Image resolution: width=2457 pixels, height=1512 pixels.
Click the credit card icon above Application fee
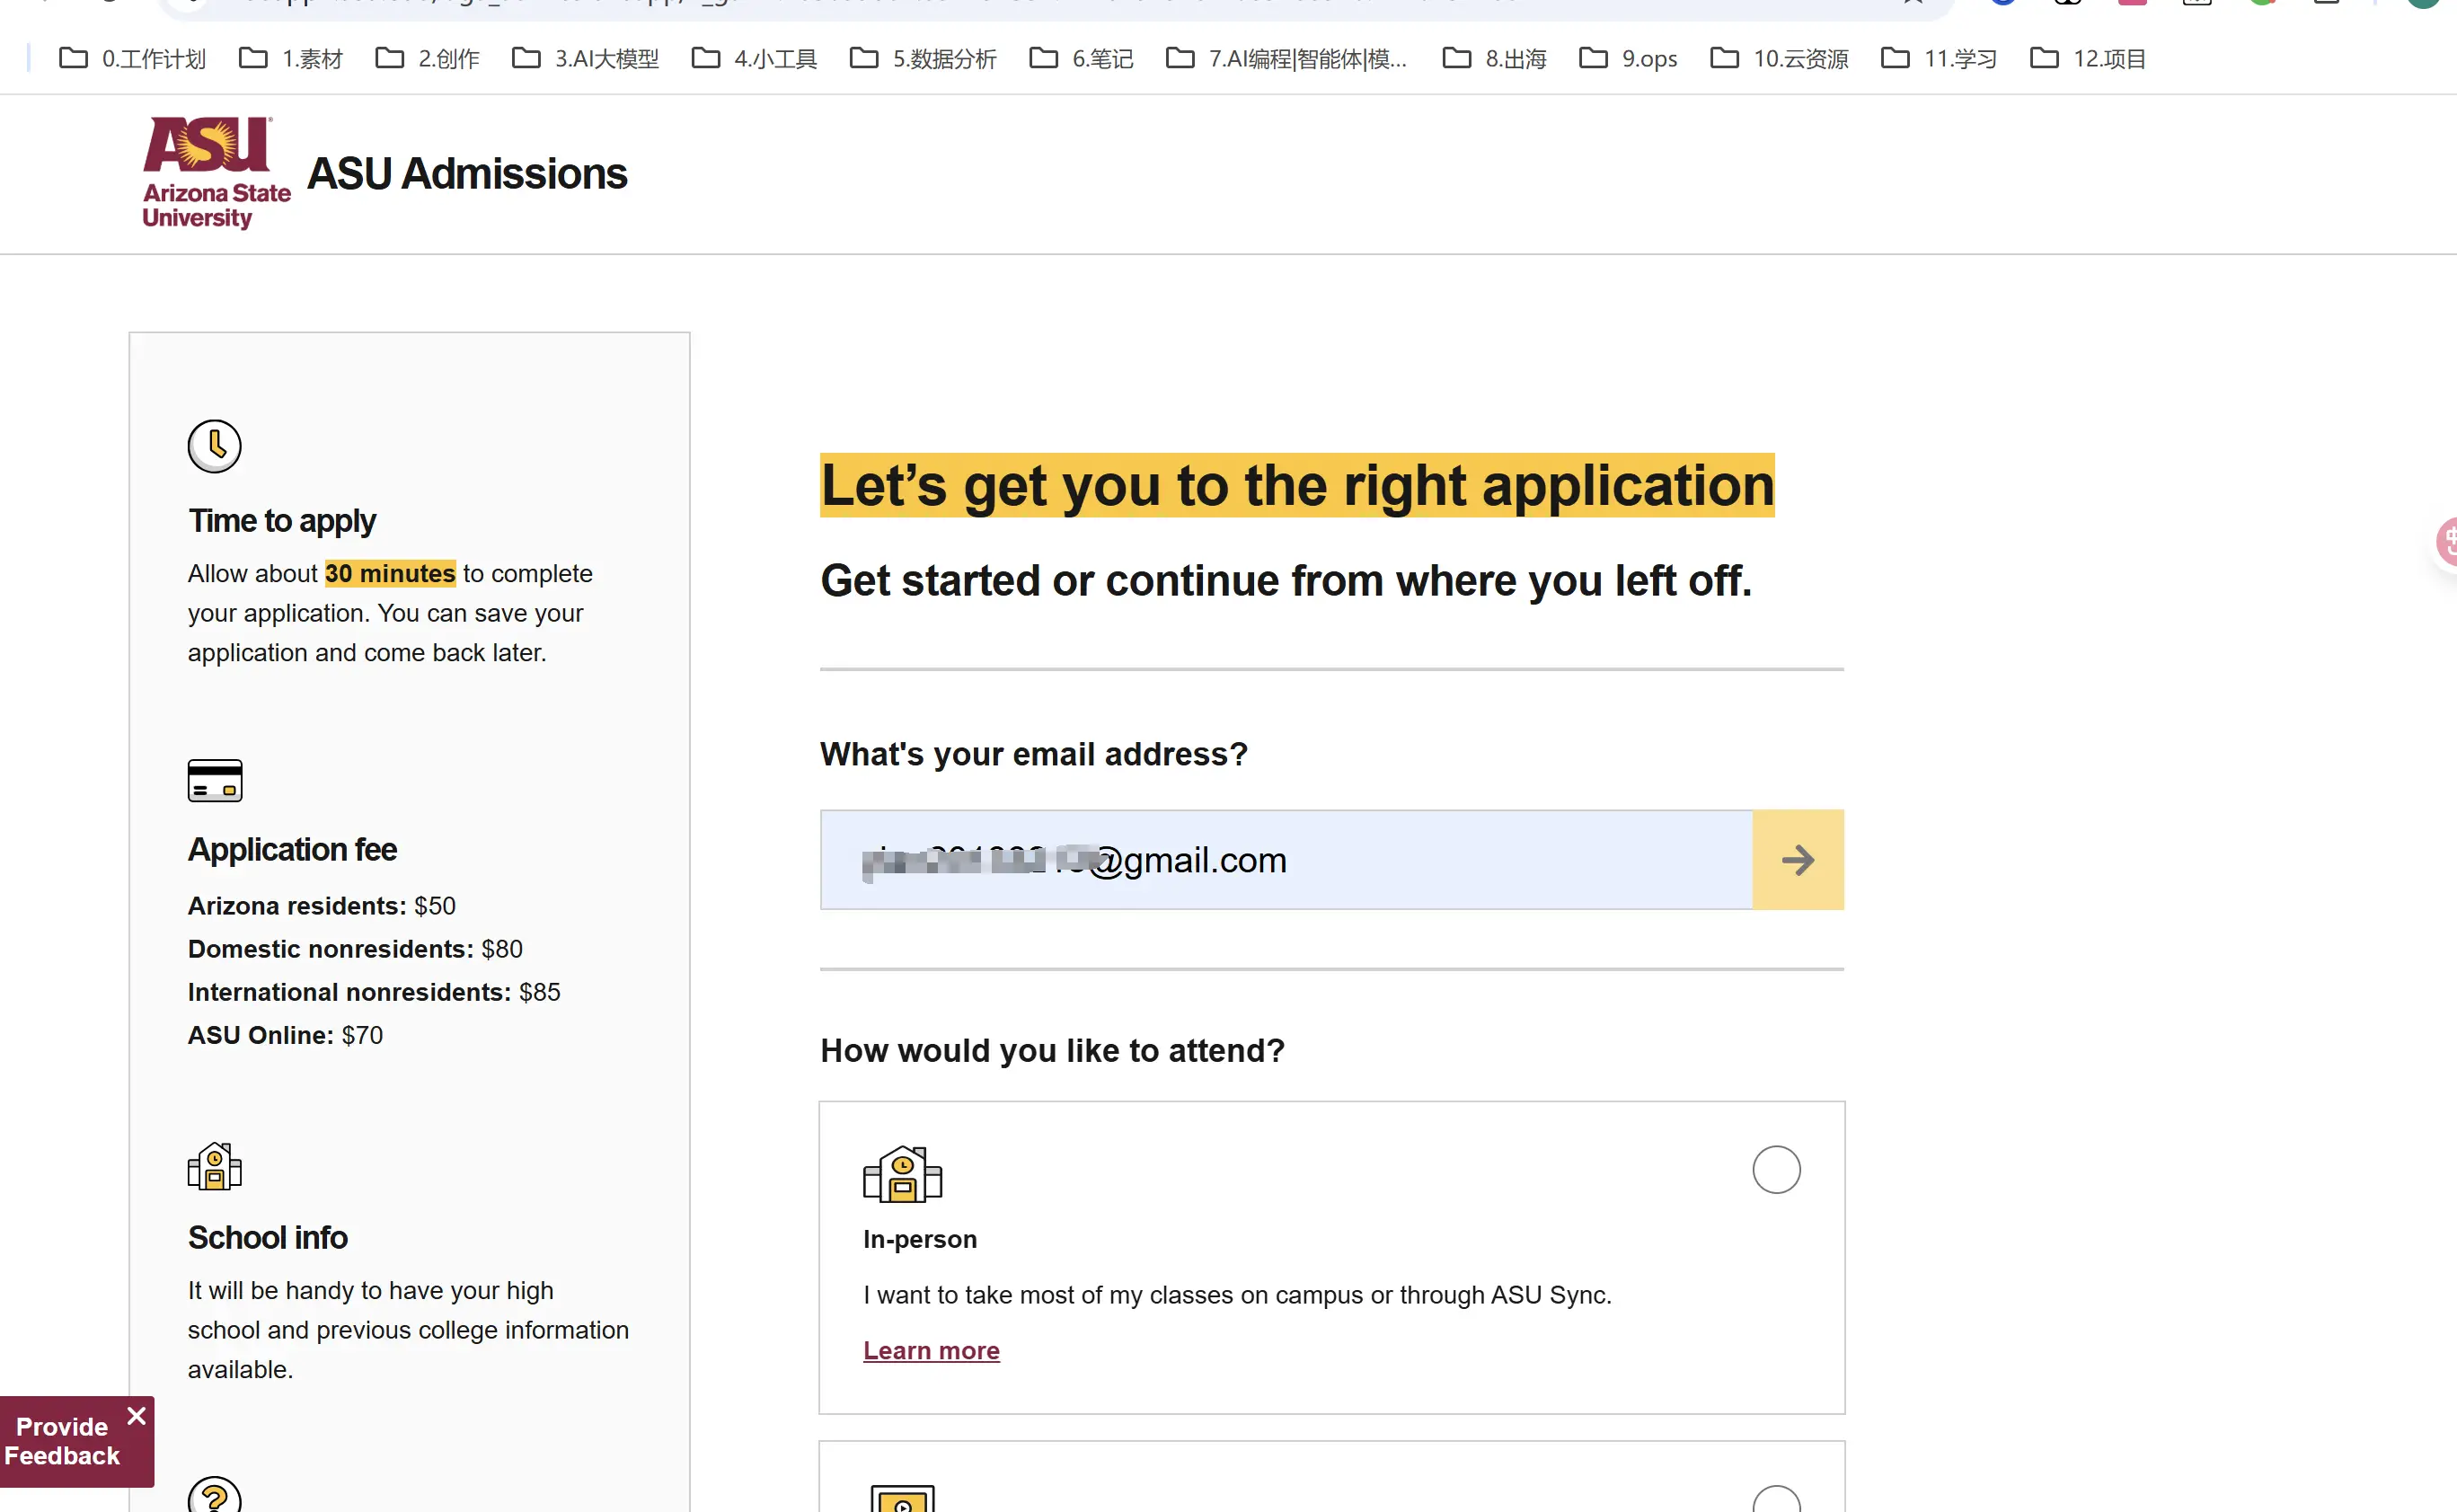point(214,780)
